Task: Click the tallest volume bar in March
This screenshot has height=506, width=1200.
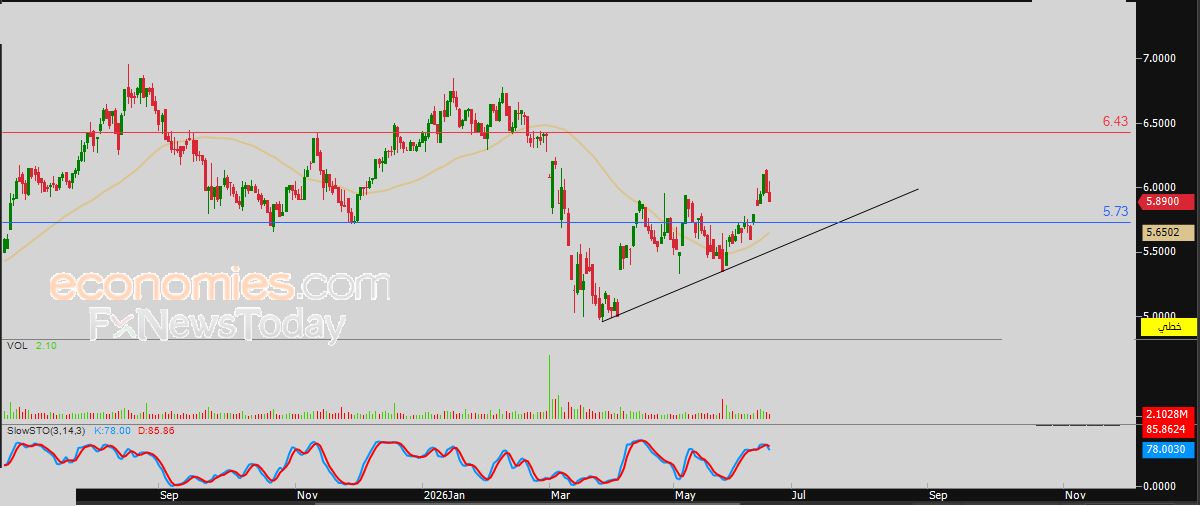Action: pos(549,386)
